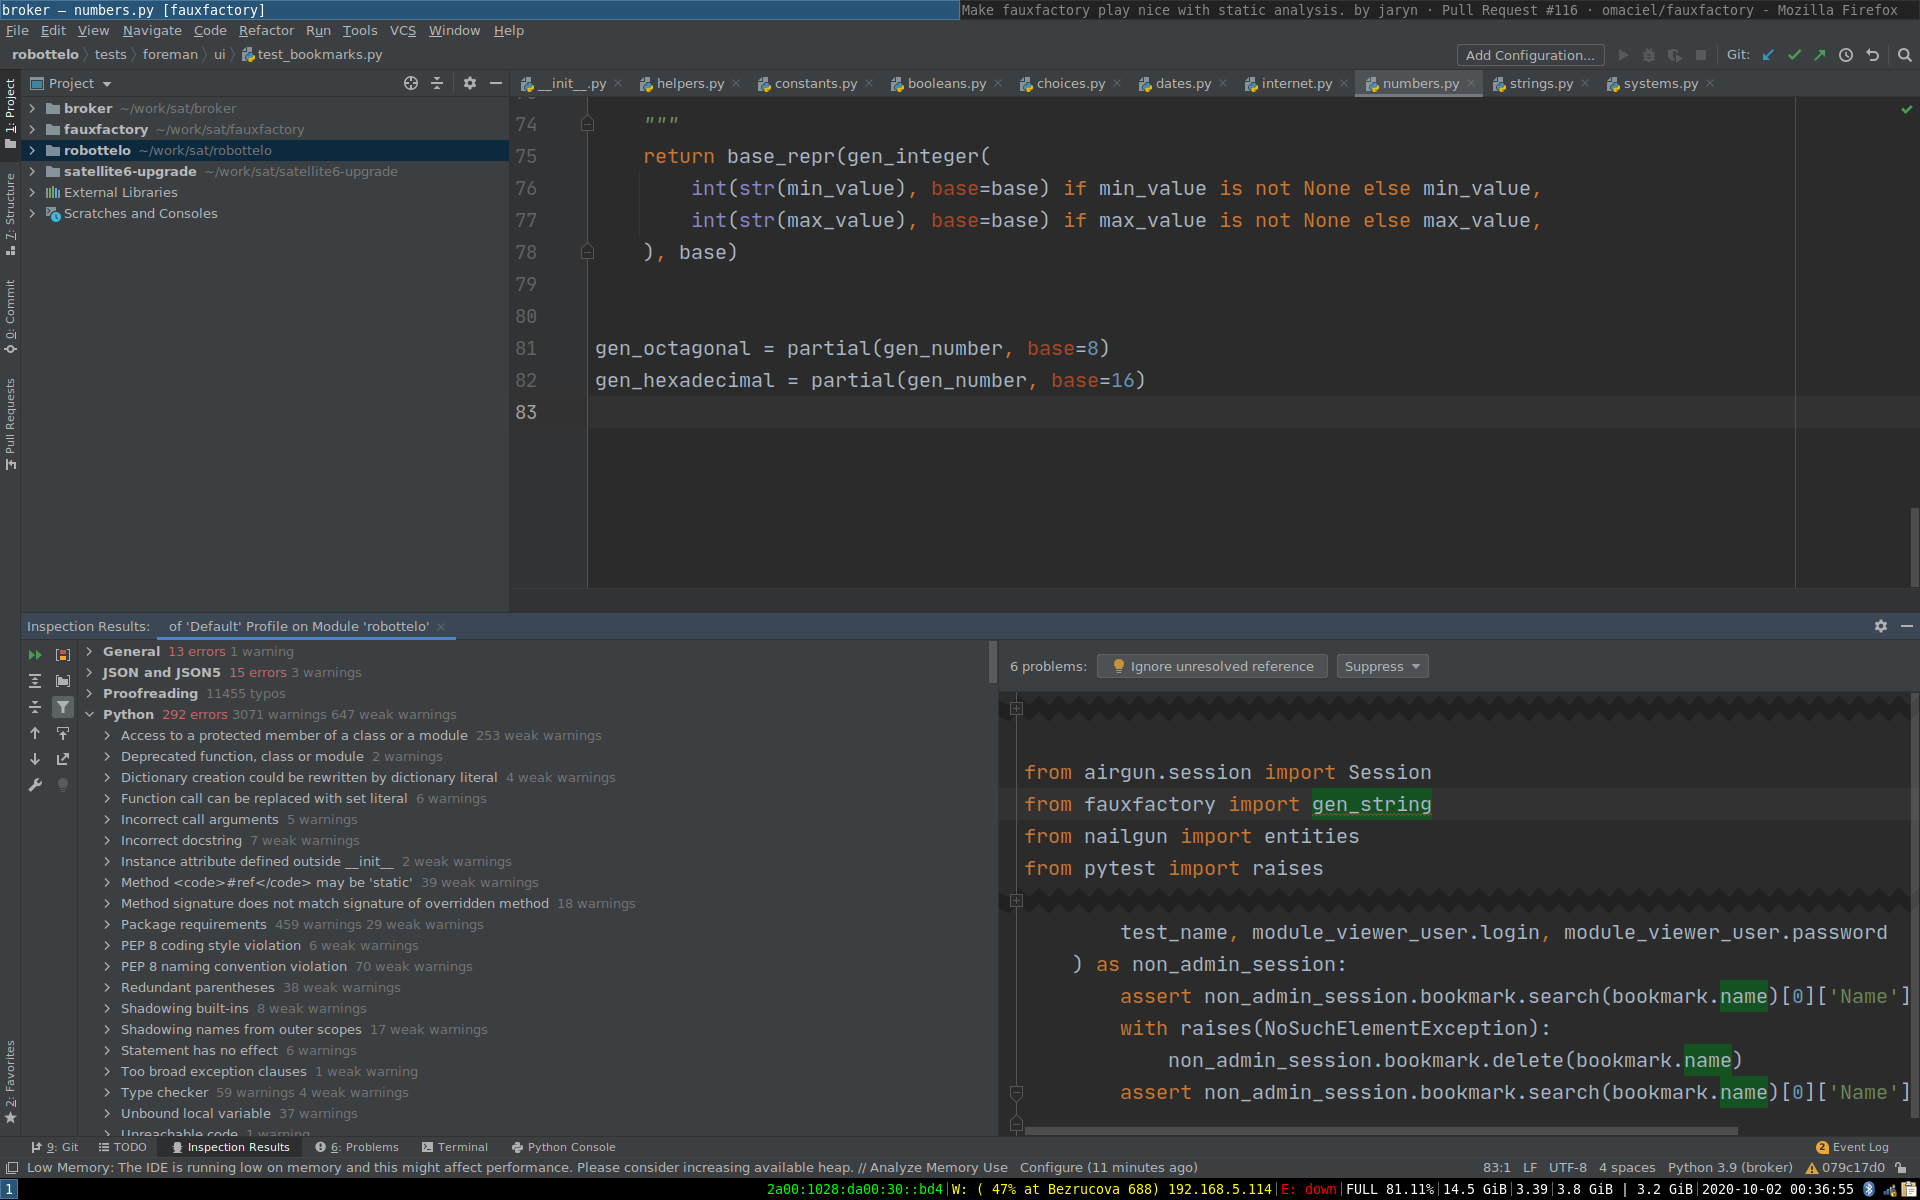The image size is (1920, 1200).
Task: Rerun the inspection with green double-arrow icon
Action: click(35, 655)
